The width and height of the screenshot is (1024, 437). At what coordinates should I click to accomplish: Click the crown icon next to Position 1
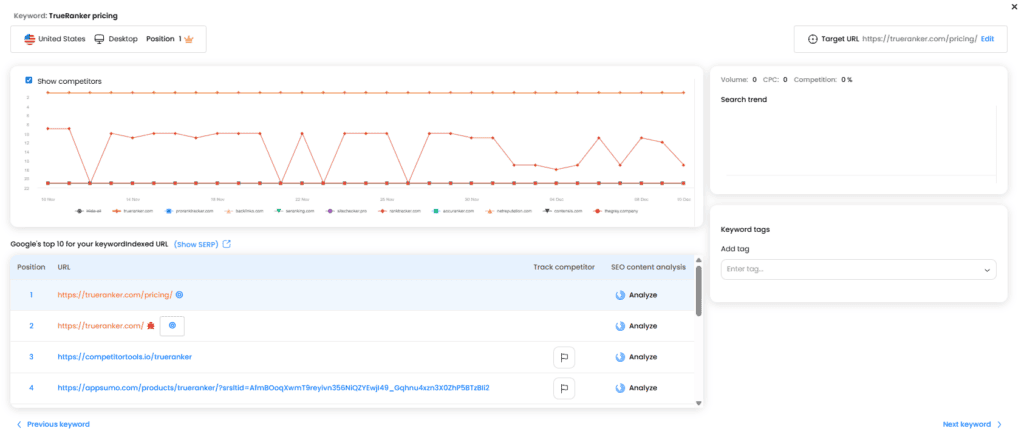[187, 39]
